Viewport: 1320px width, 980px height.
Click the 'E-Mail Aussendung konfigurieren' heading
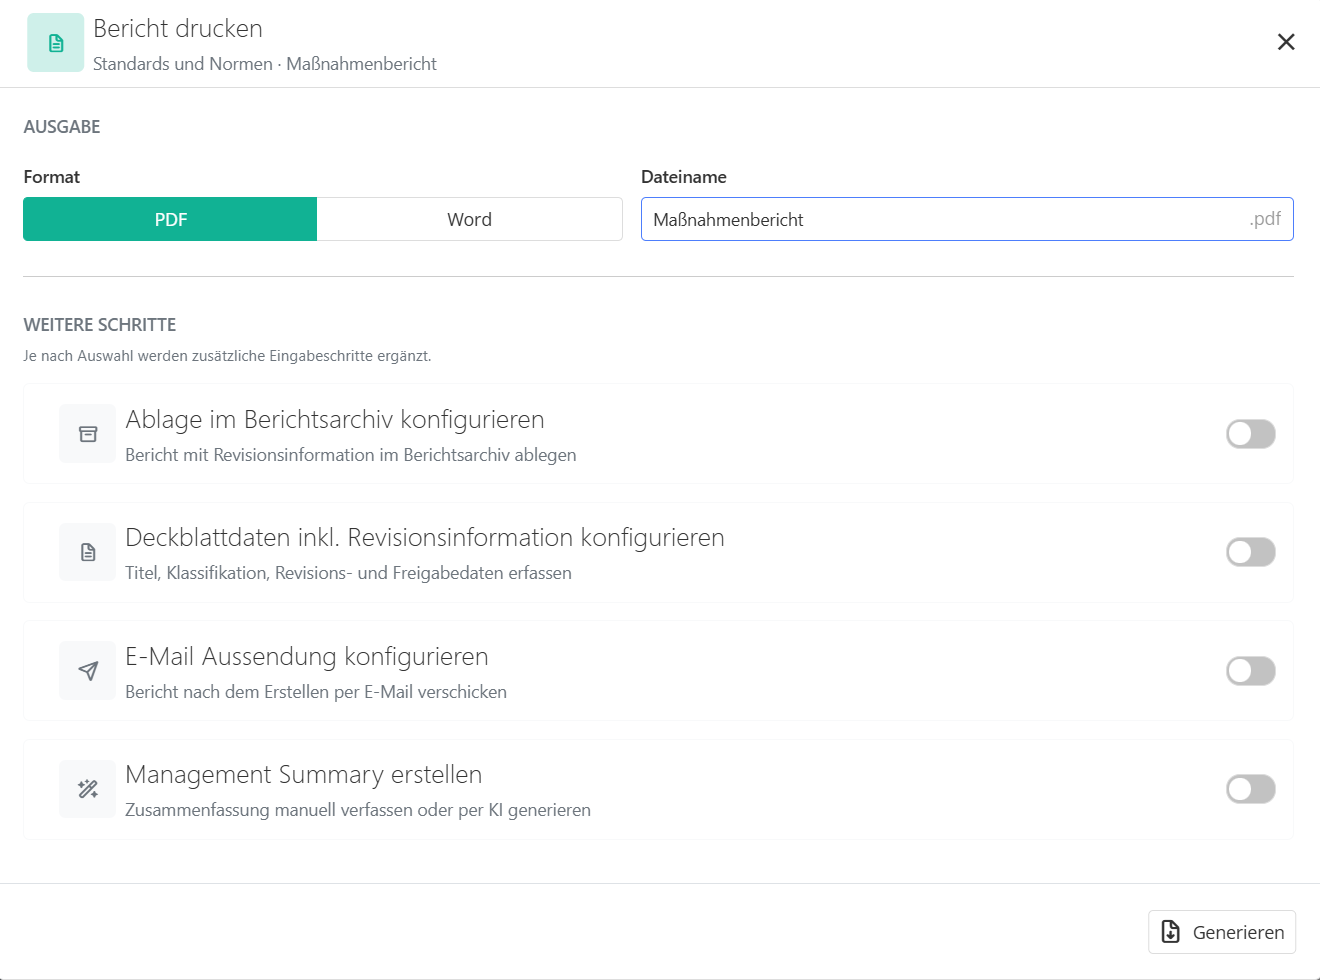point(307,656)
